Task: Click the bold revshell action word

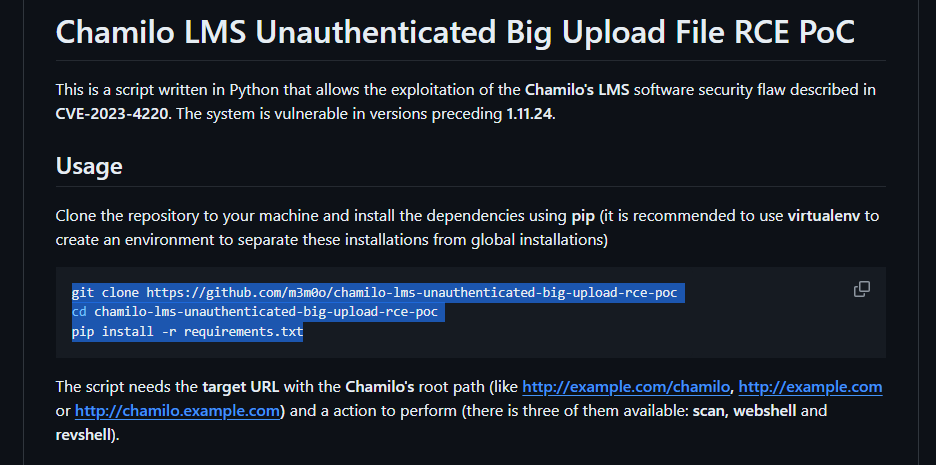Action: click(83, 435)
